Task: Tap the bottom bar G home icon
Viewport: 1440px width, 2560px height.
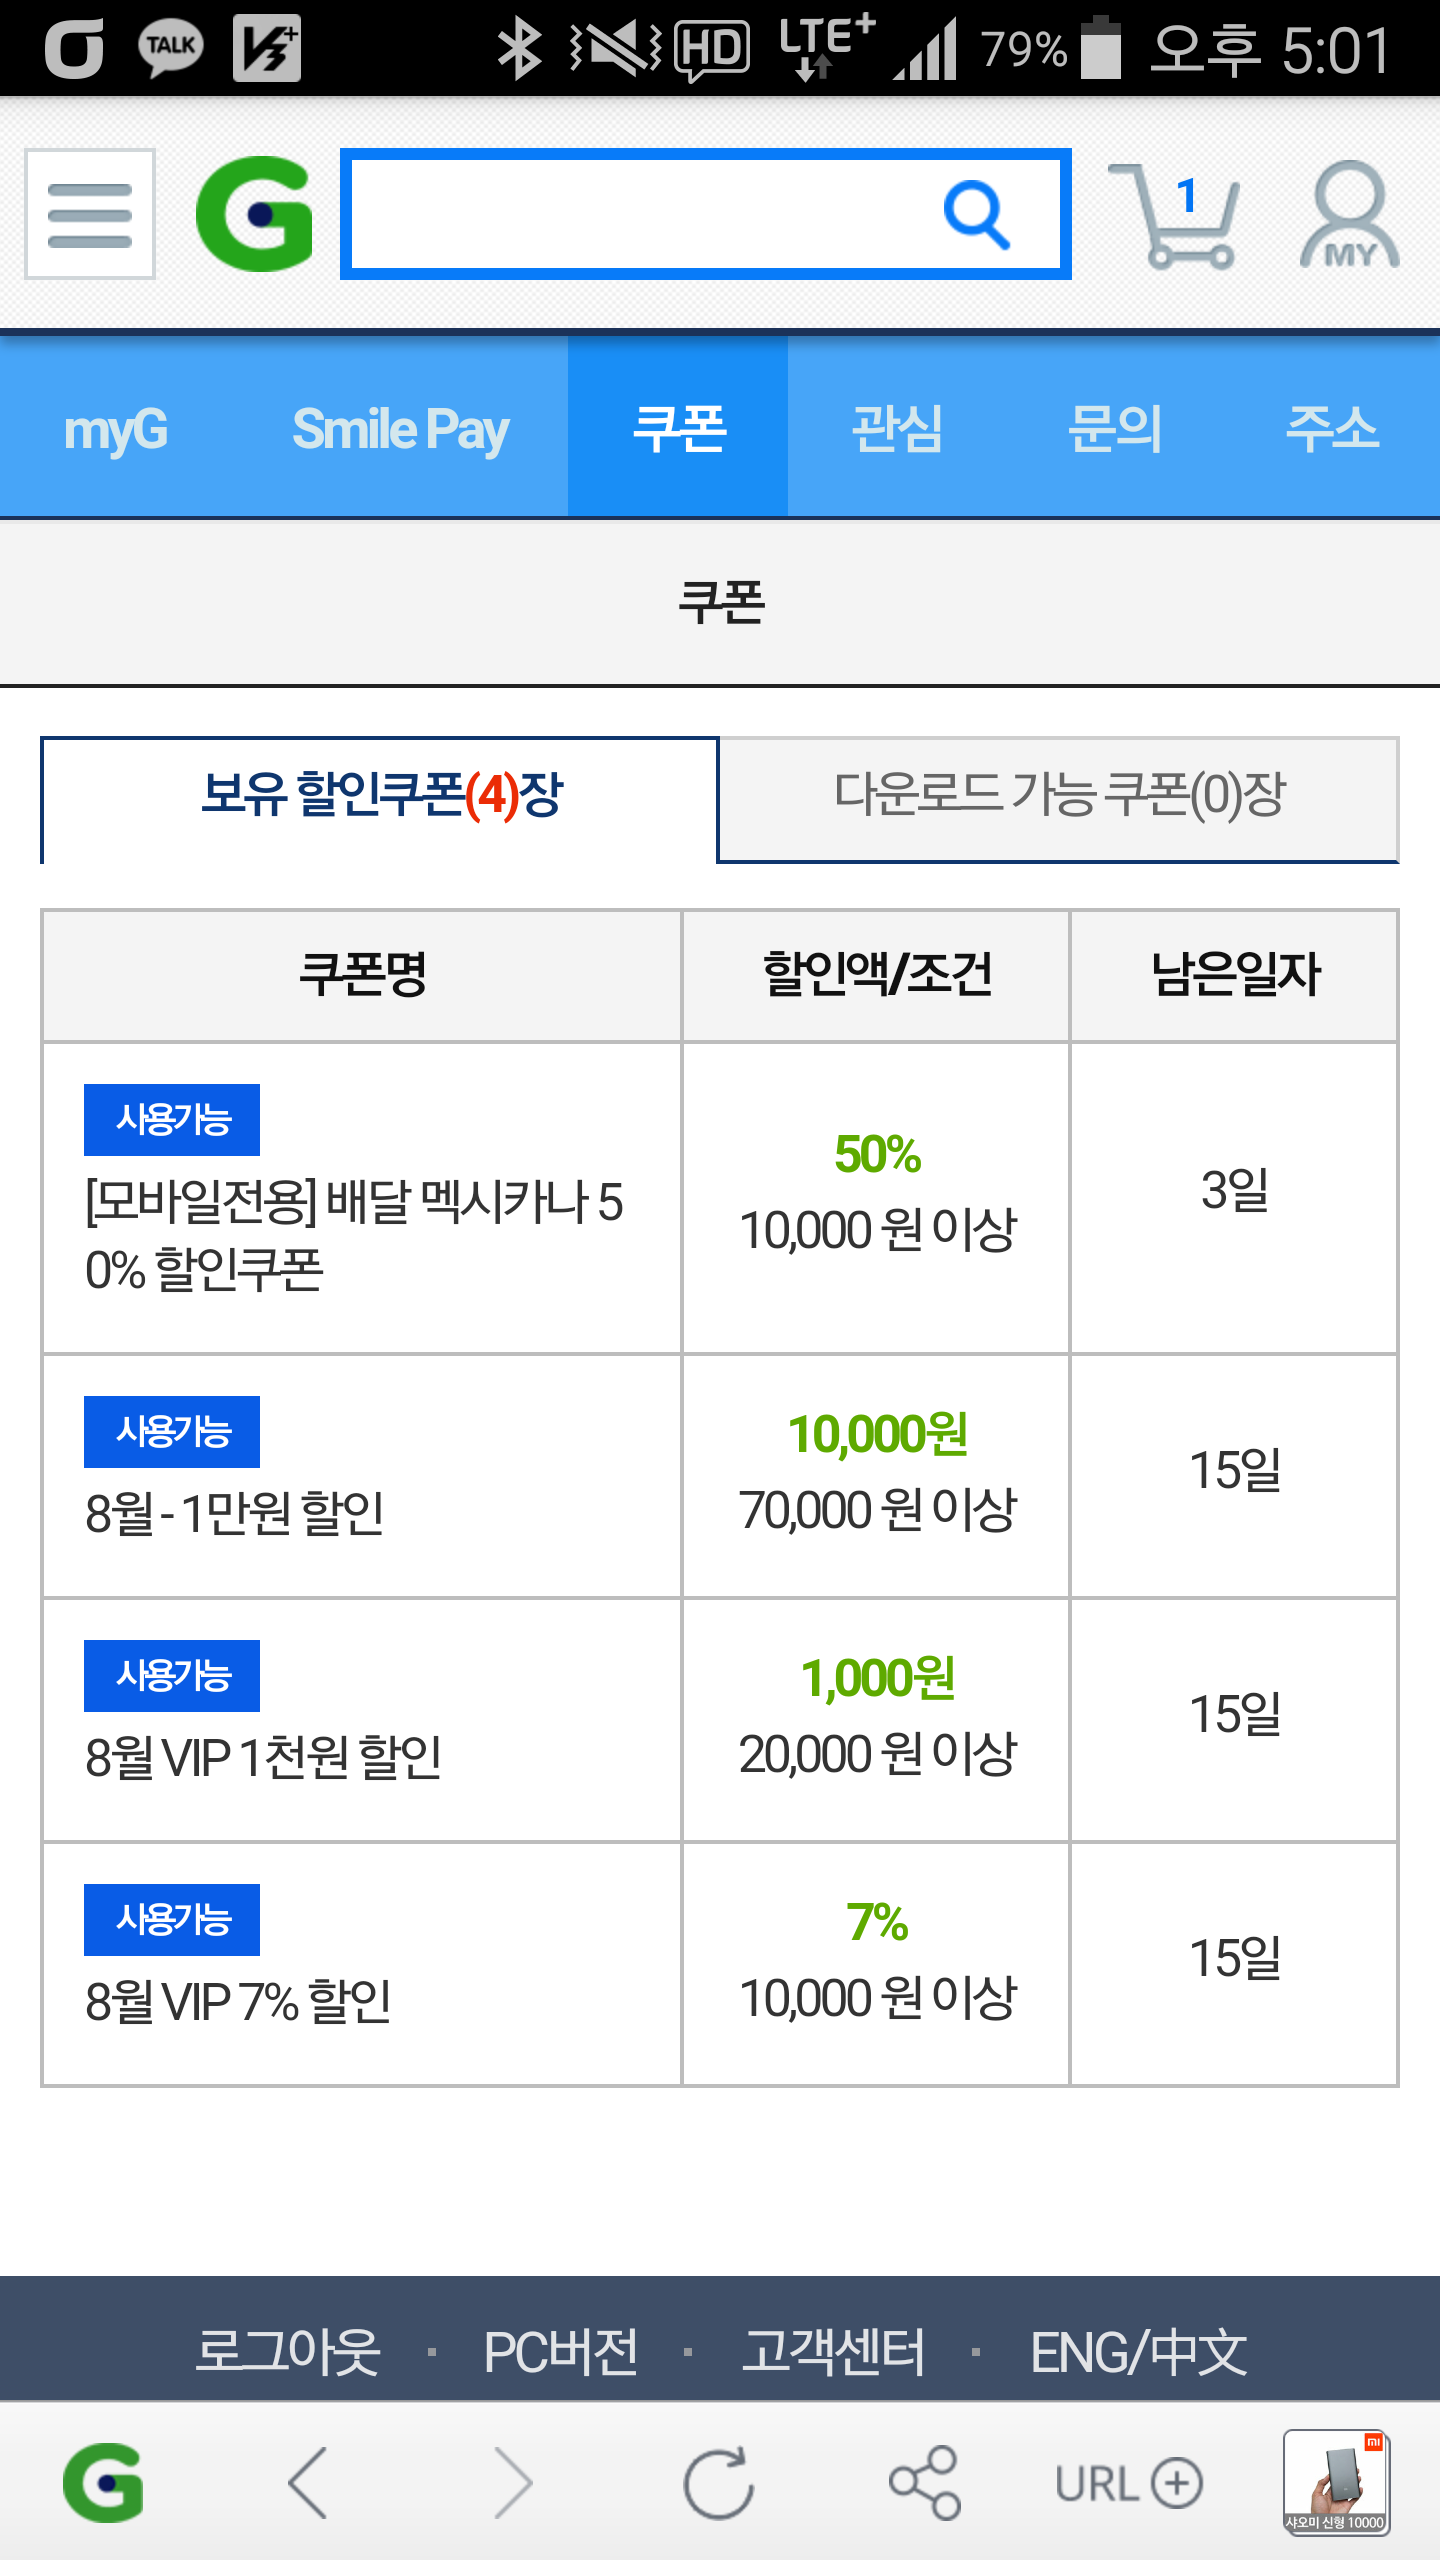Action: click(103, 2482)
